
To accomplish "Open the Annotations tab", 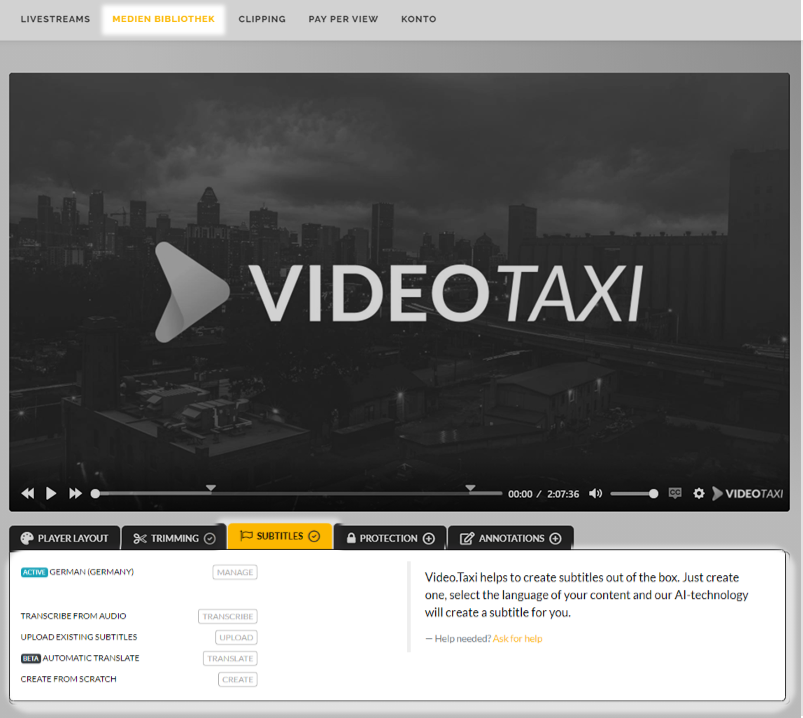I will (511, 538).
